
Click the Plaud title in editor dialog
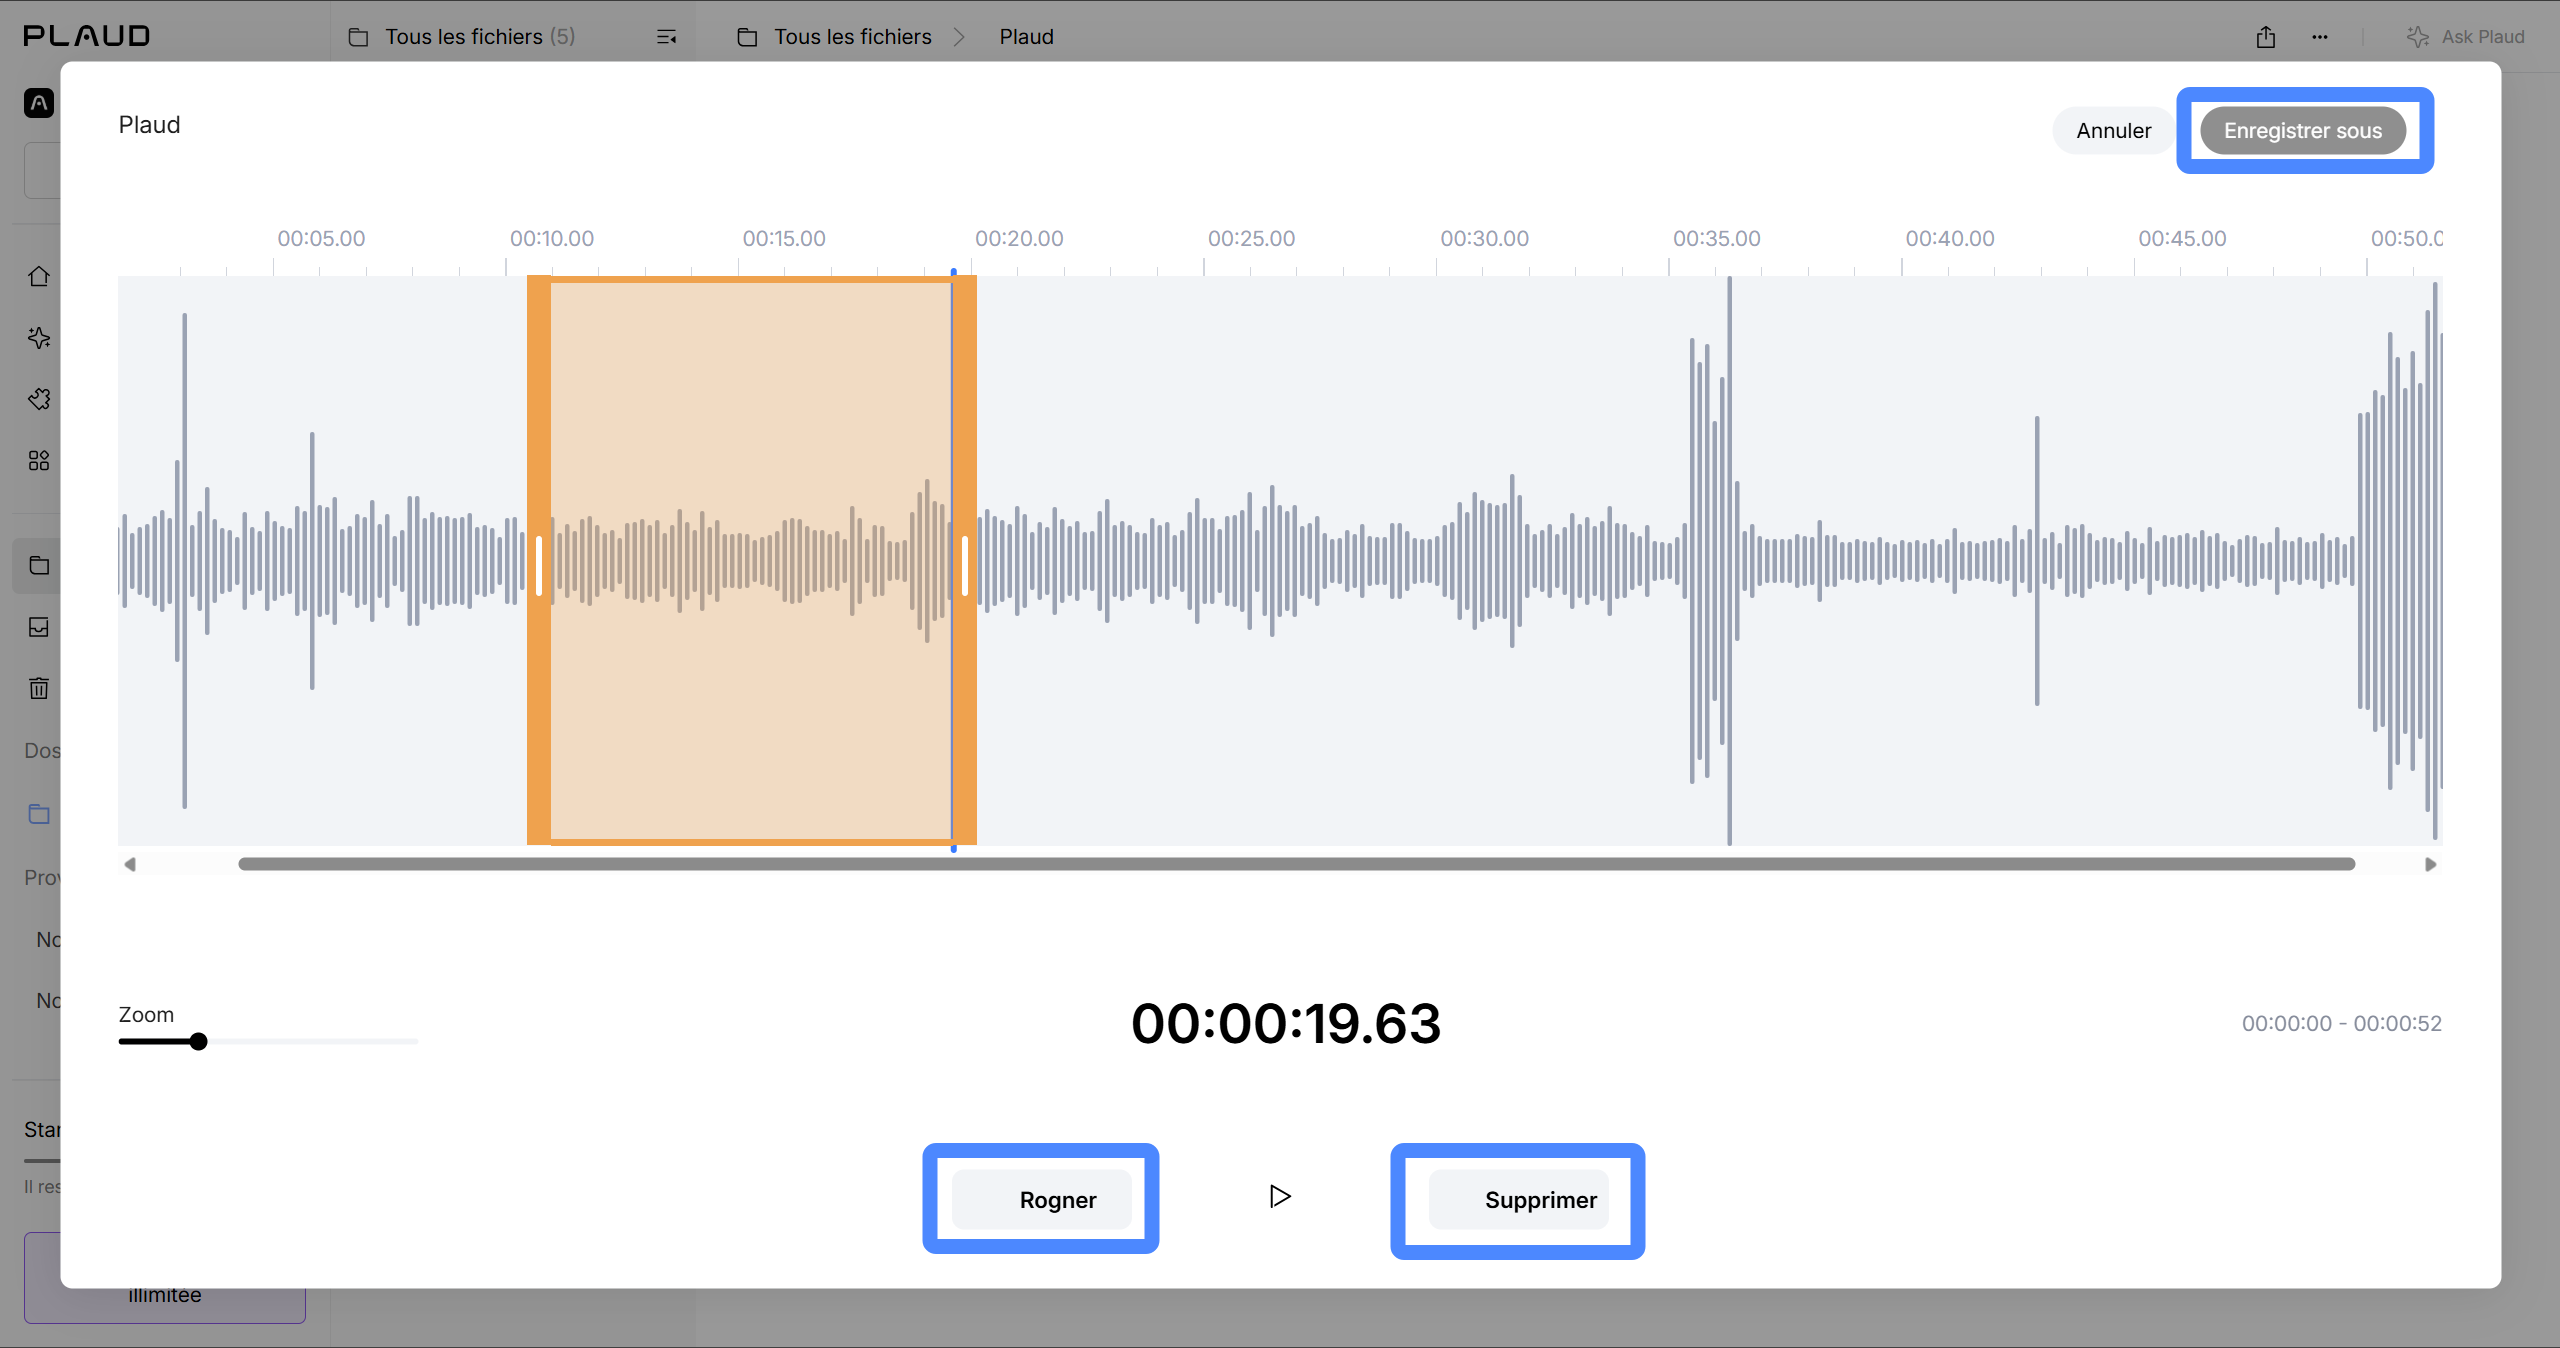(149, 125)
